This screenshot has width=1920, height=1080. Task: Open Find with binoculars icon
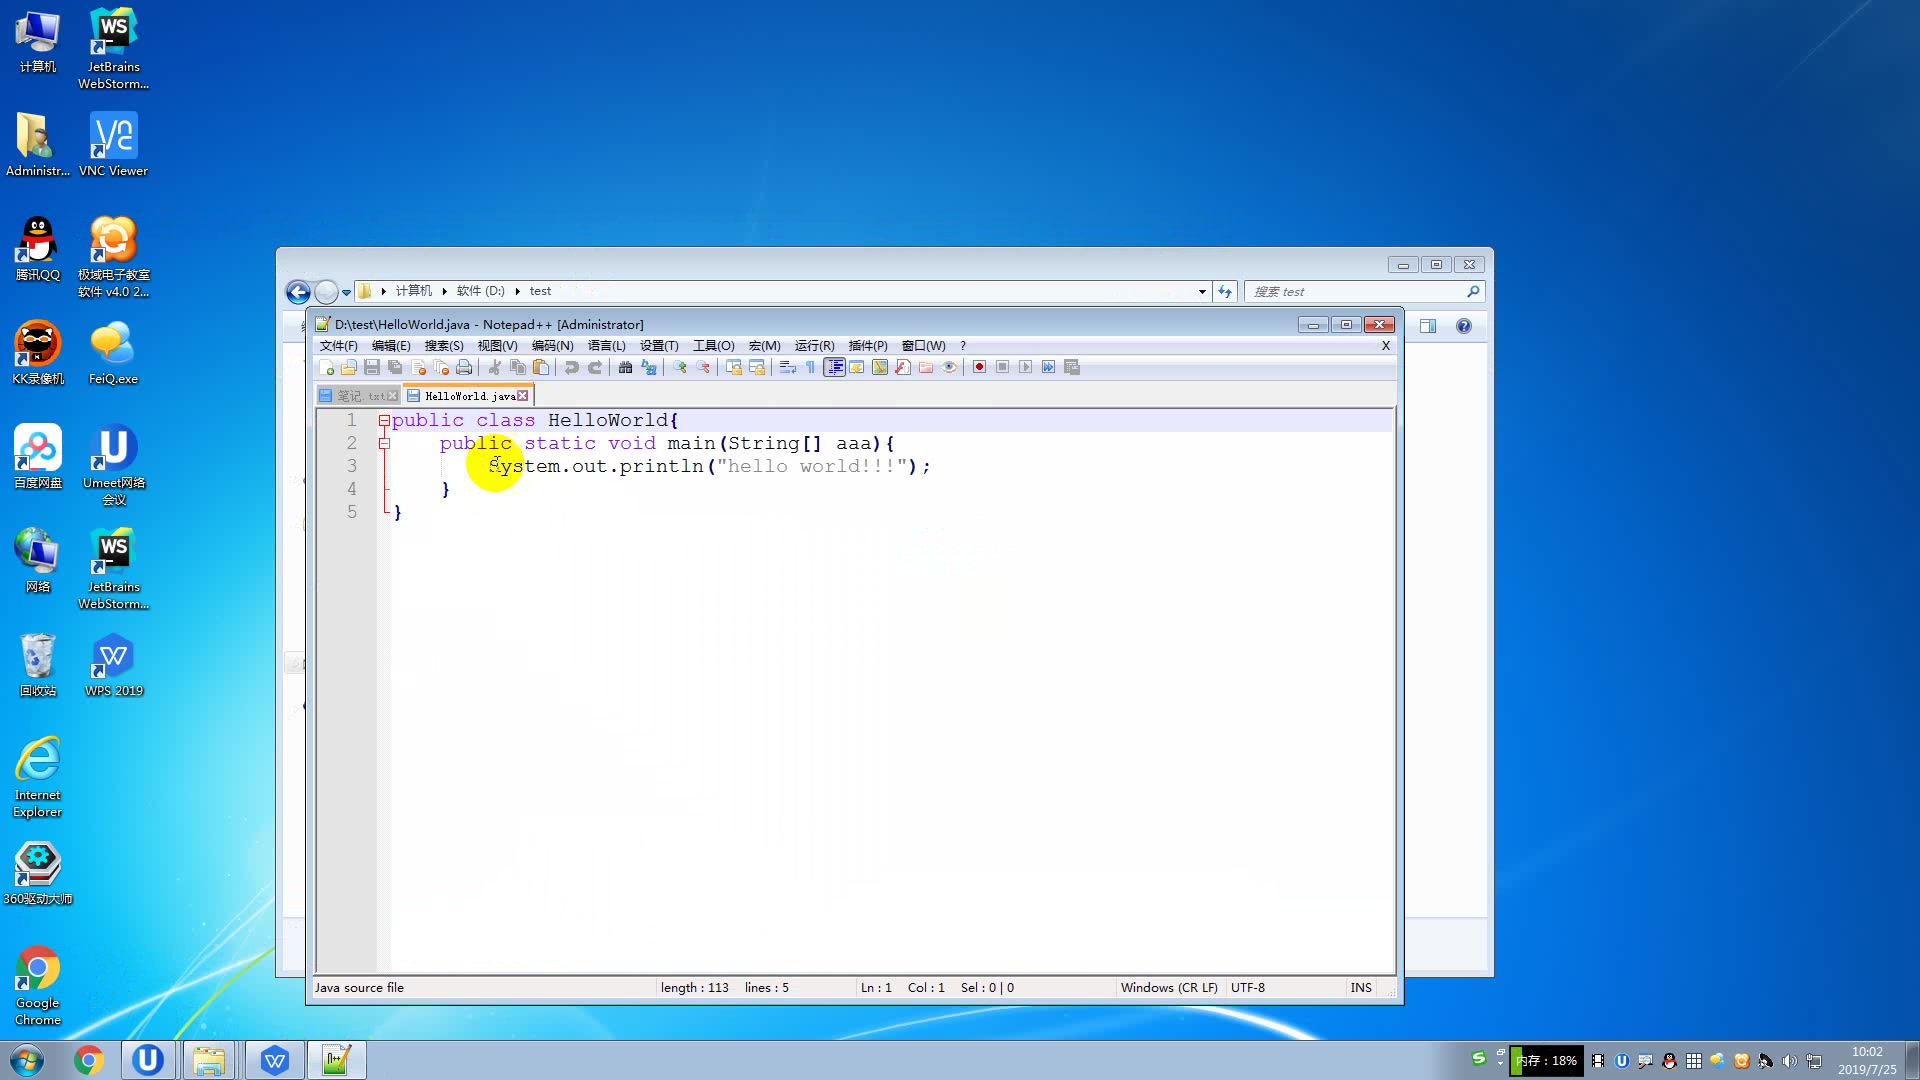point(625,368)
